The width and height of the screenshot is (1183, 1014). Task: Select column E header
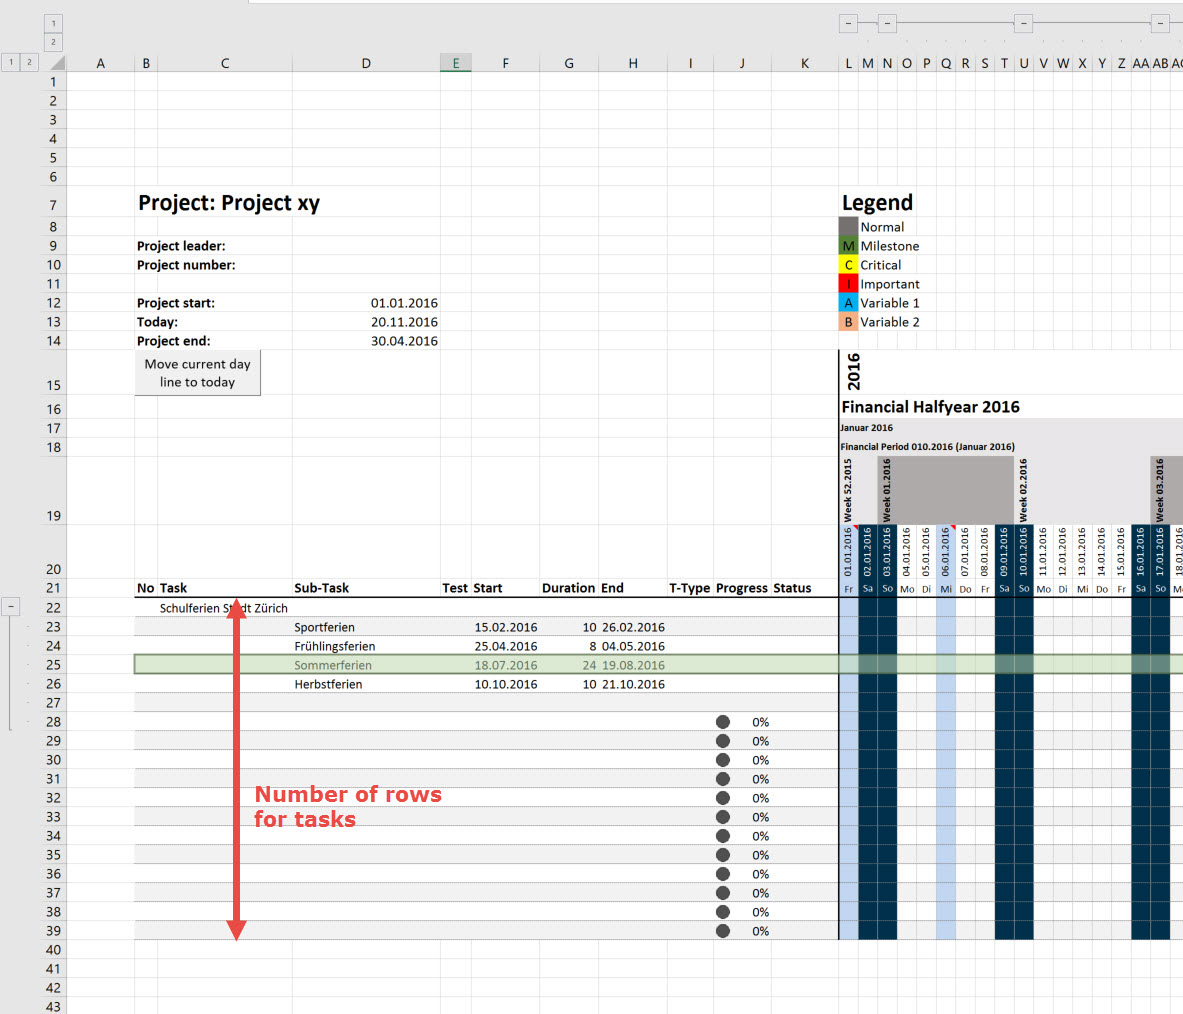(456, 63)
